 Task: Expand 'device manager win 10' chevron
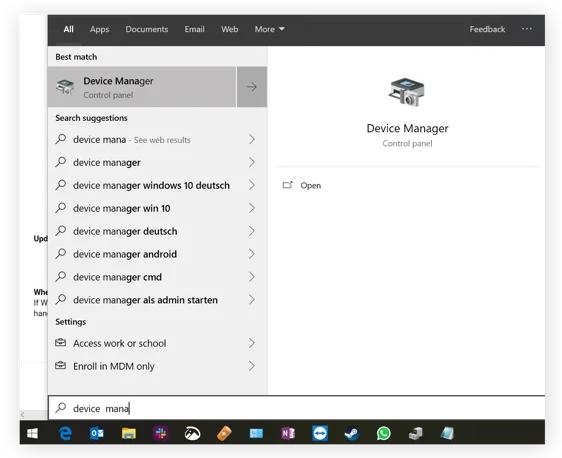(x=252, y=208)
